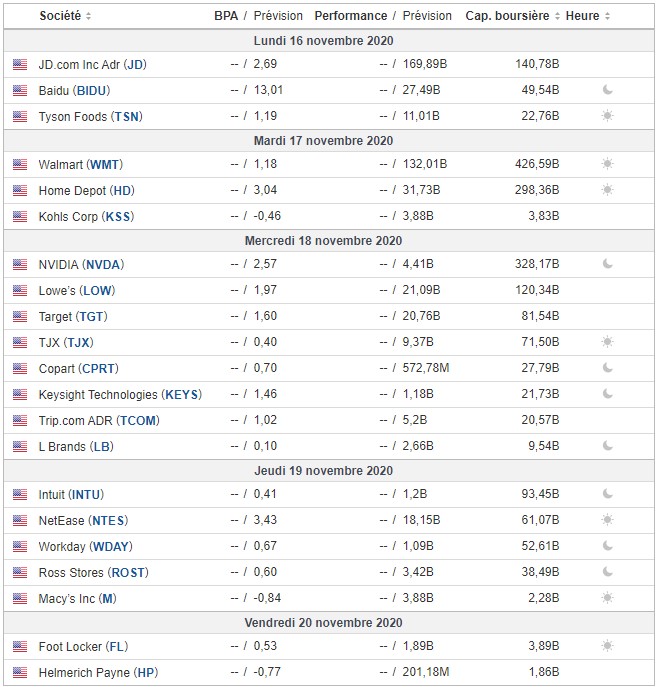Open the Home Depot company link
The width and height of the screenshot is (657, 687).
86,190
